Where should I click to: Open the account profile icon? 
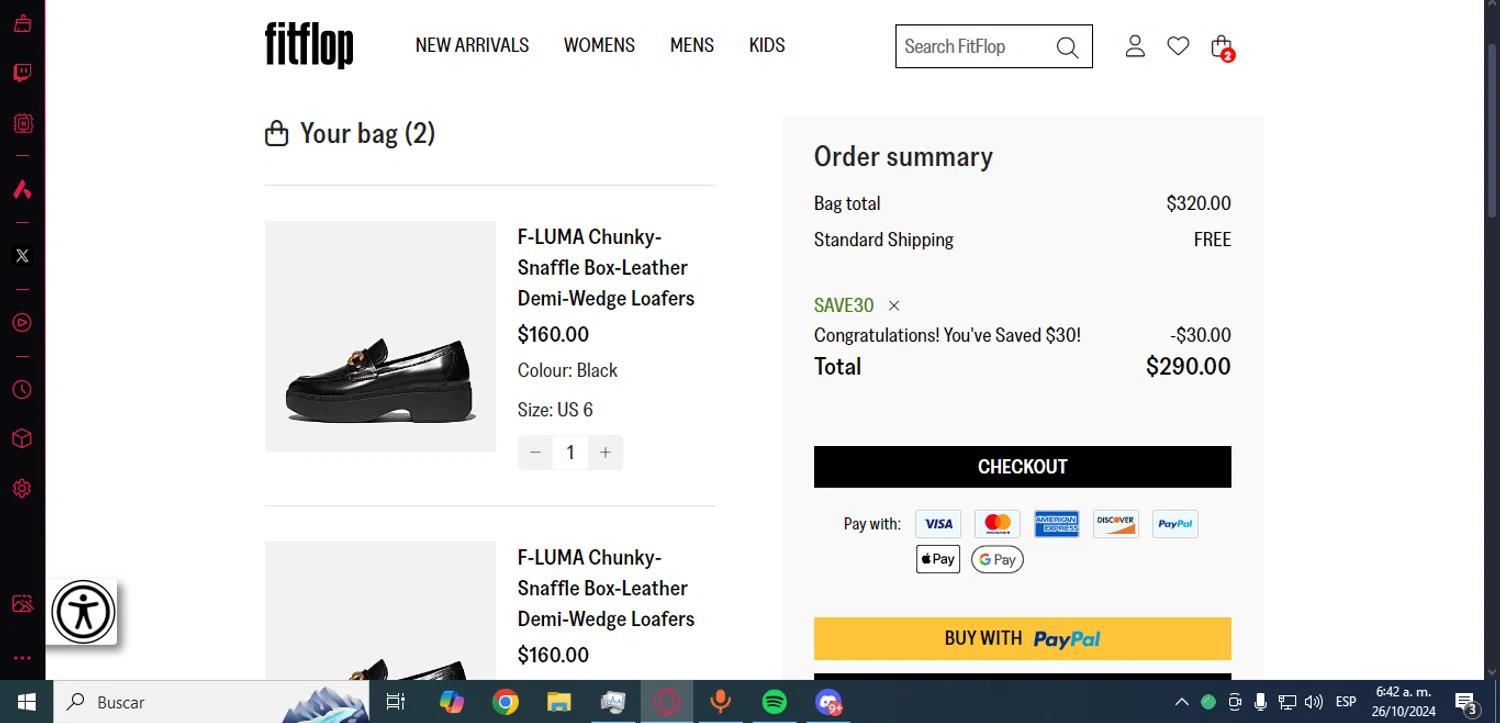1135,46
